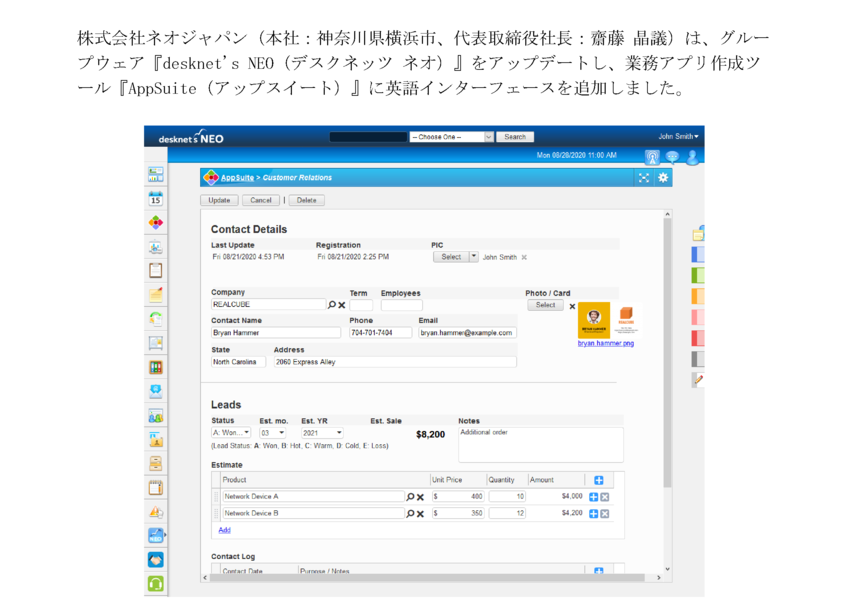Image resolution: width=849 pixels, height=600 pixels.
Task: Click the Cancel button
Action: pos(261,200)
